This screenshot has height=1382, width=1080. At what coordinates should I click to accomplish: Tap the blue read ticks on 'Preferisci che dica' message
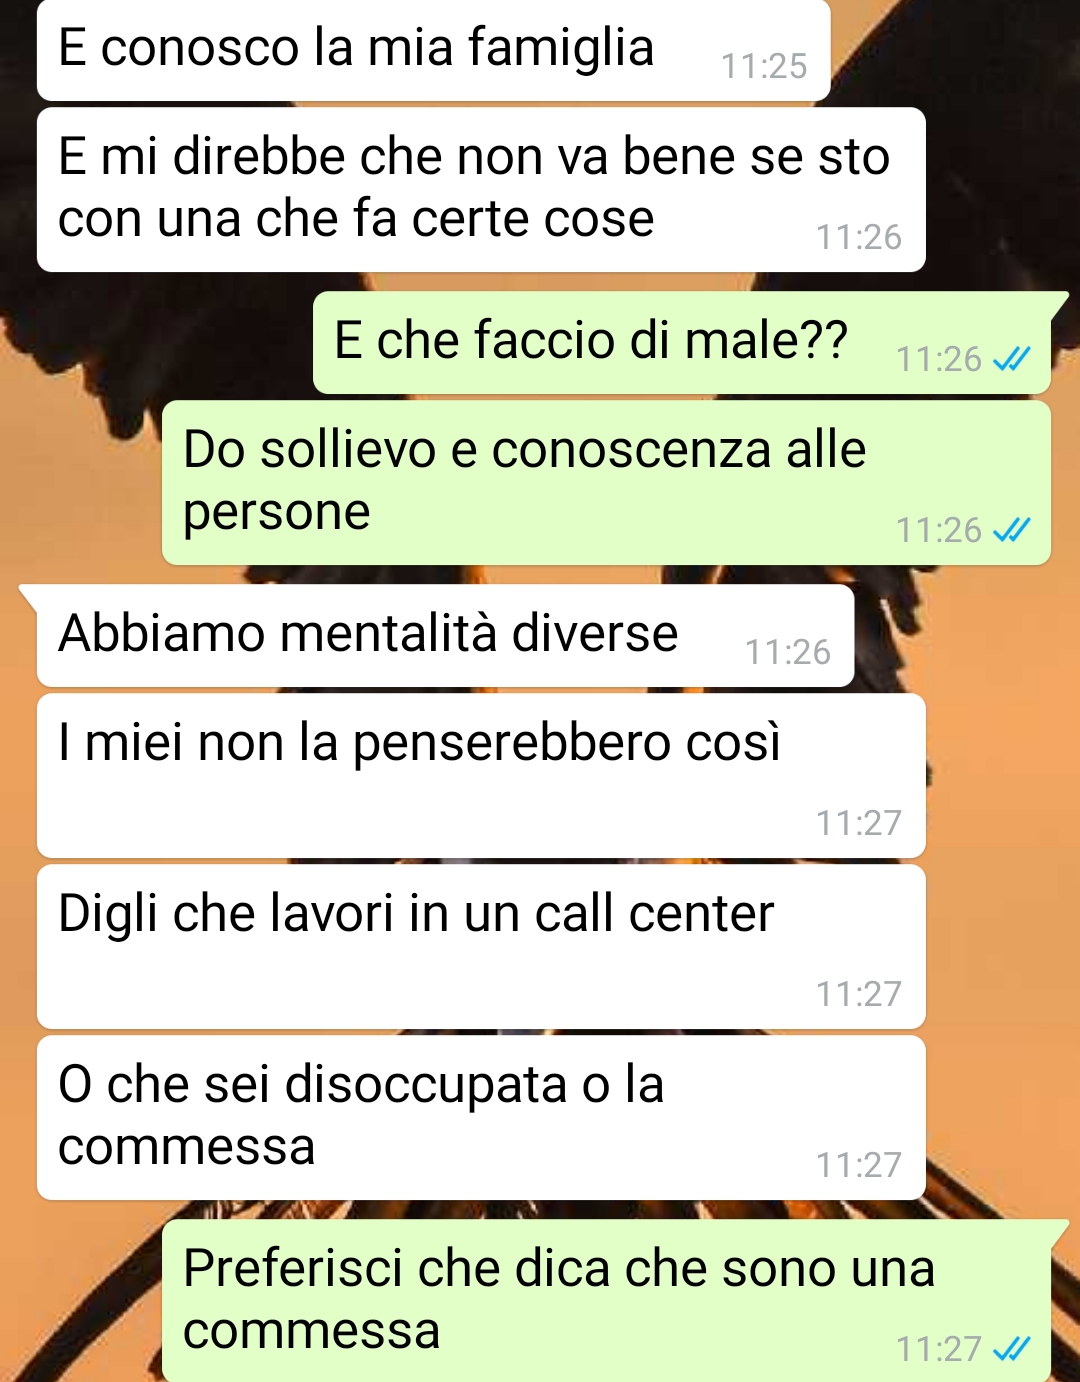1011,1349
